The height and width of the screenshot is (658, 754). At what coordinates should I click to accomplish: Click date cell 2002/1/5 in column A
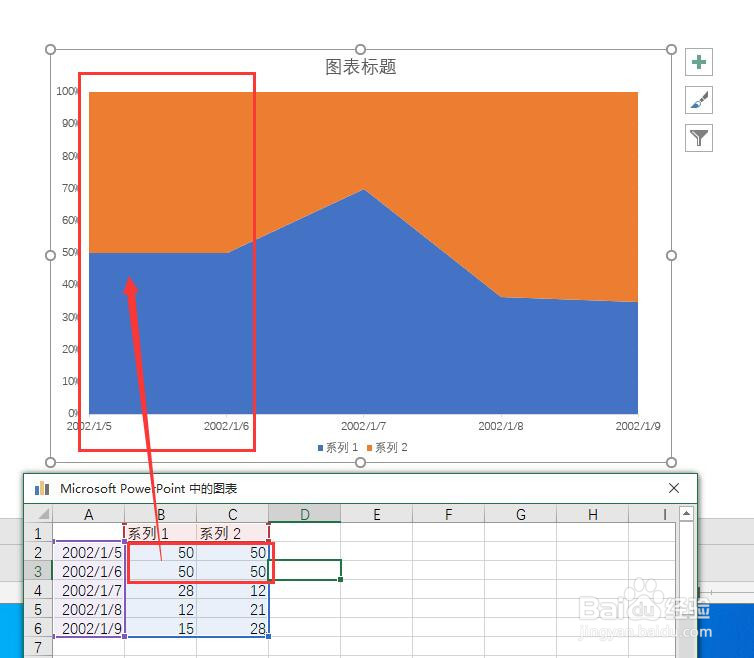click(x=88, y=552)
